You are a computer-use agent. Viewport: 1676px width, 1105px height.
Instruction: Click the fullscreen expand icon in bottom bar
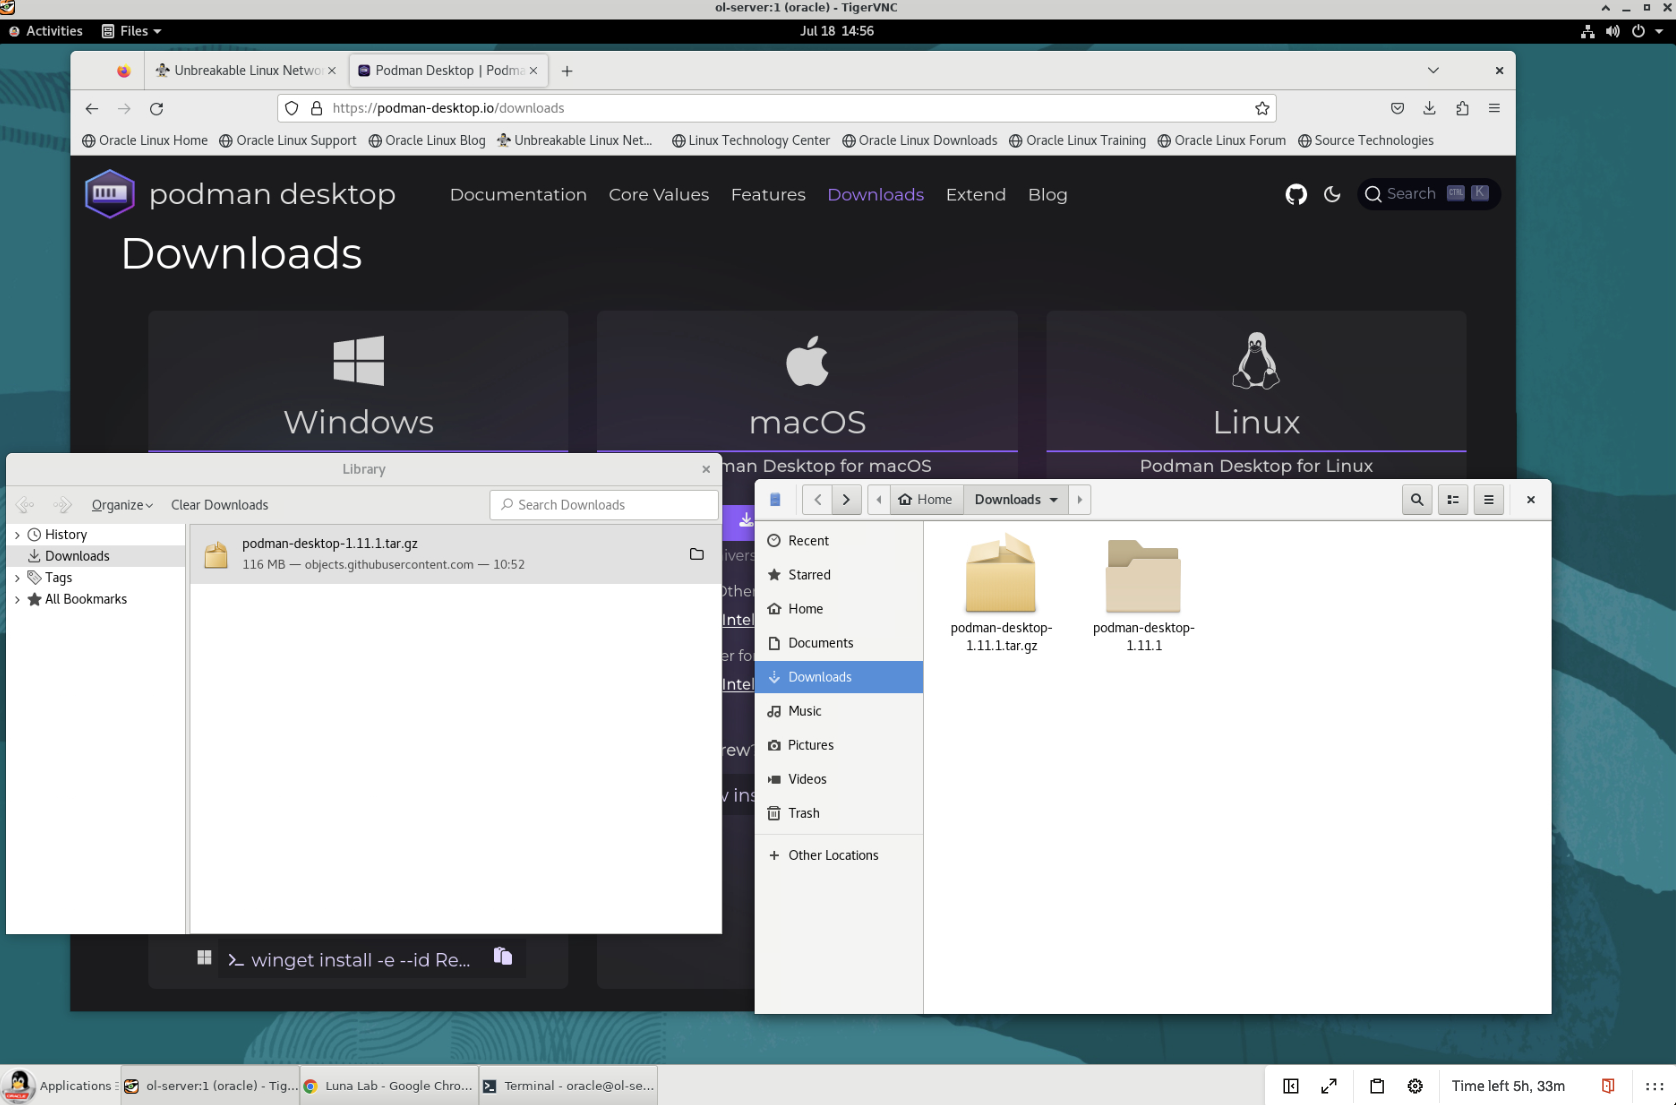[1329, 1086]
